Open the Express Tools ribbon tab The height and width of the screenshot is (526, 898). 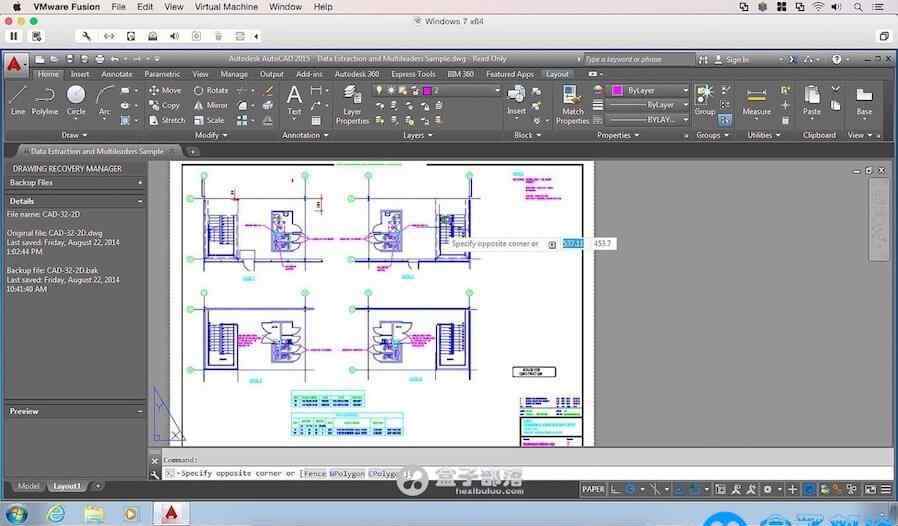[413, 74]
